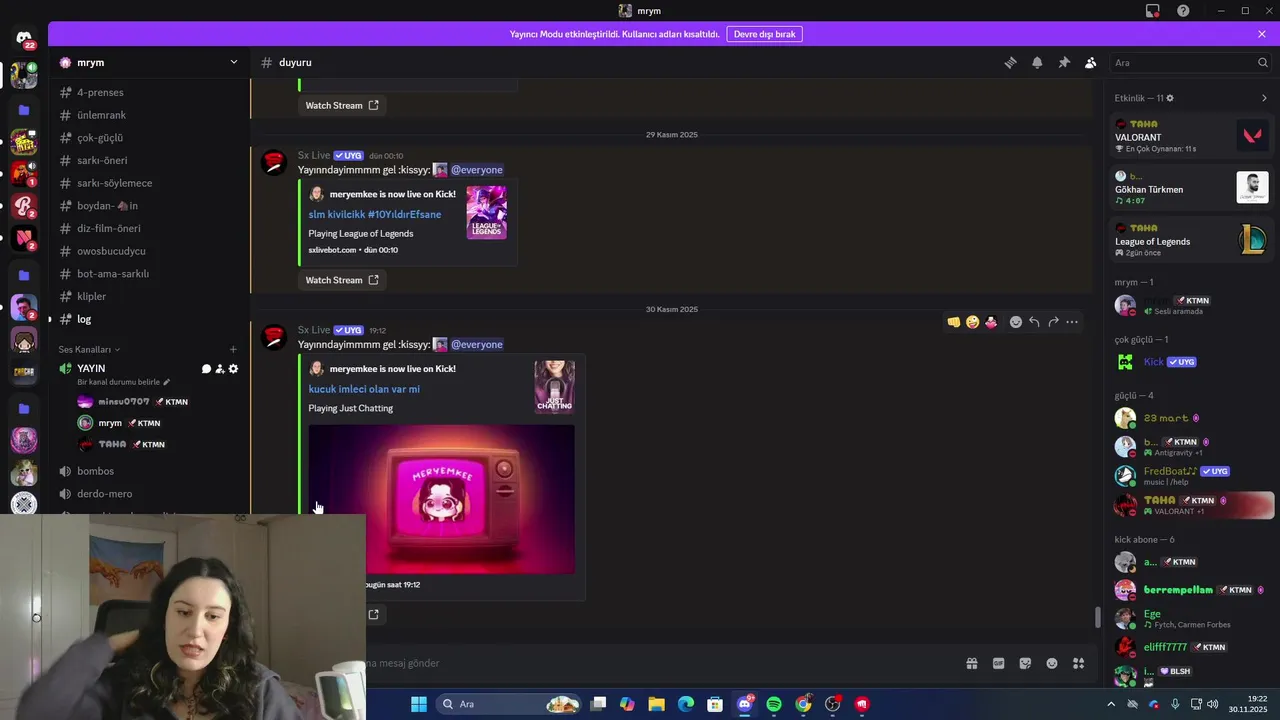Open the gift icon in message bar
The height and width of the screenshot is (720, 1280).
pos(971,663)
